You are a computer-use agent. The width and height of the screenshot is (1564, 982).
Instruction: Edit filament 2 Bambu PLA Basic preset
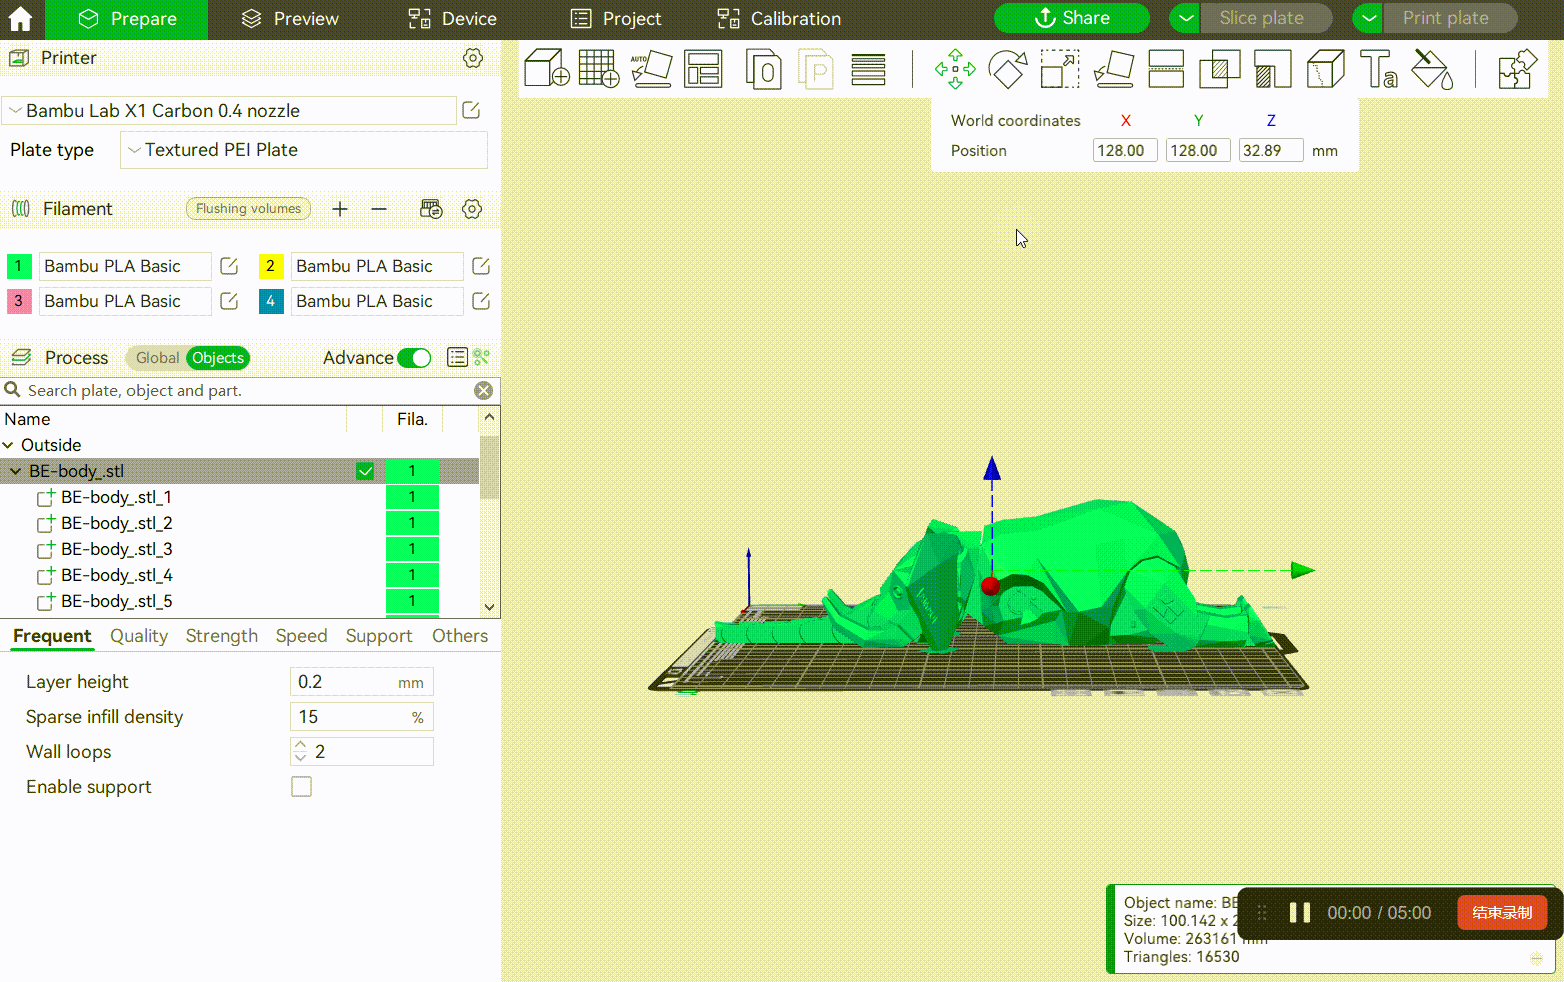point(481,266)
